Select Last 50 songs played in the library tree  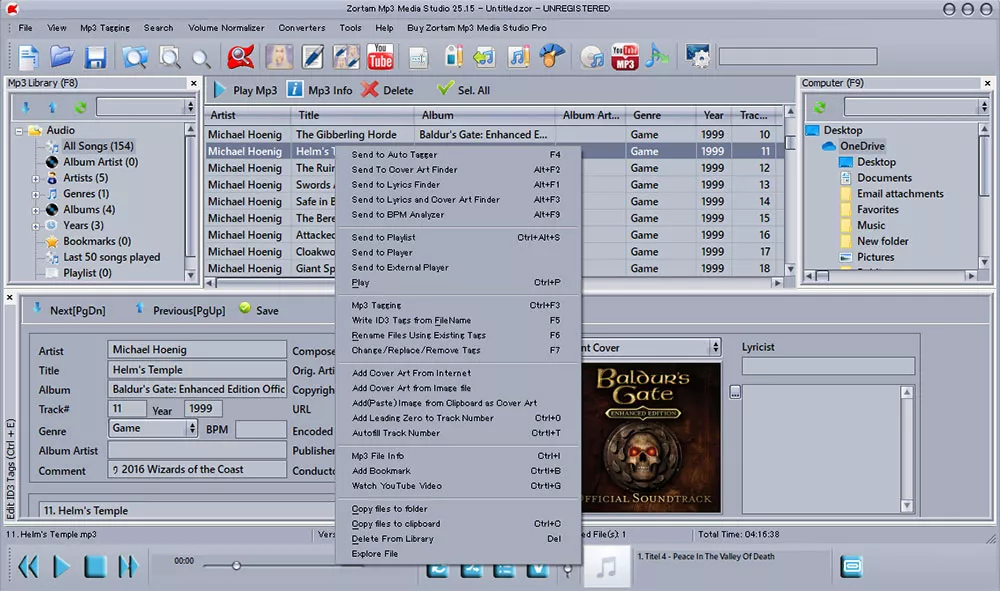click(112, 258)
